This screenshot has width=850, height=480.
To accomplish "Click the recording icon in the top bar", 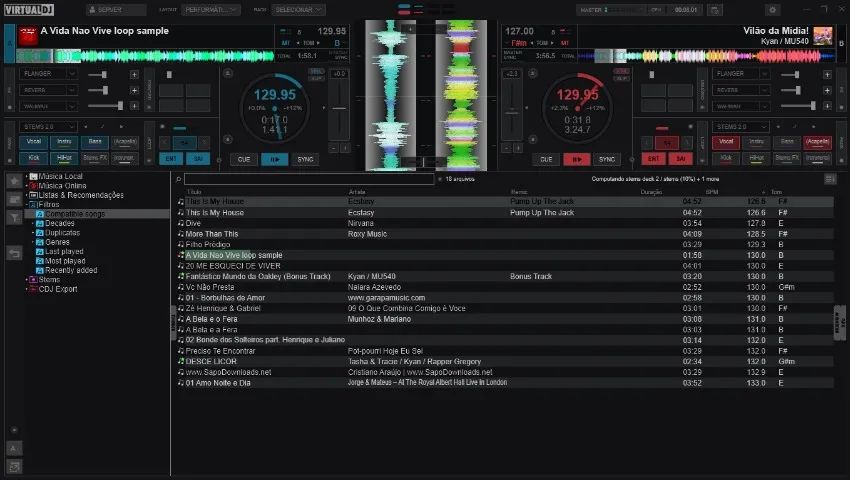I will (714, 10).
